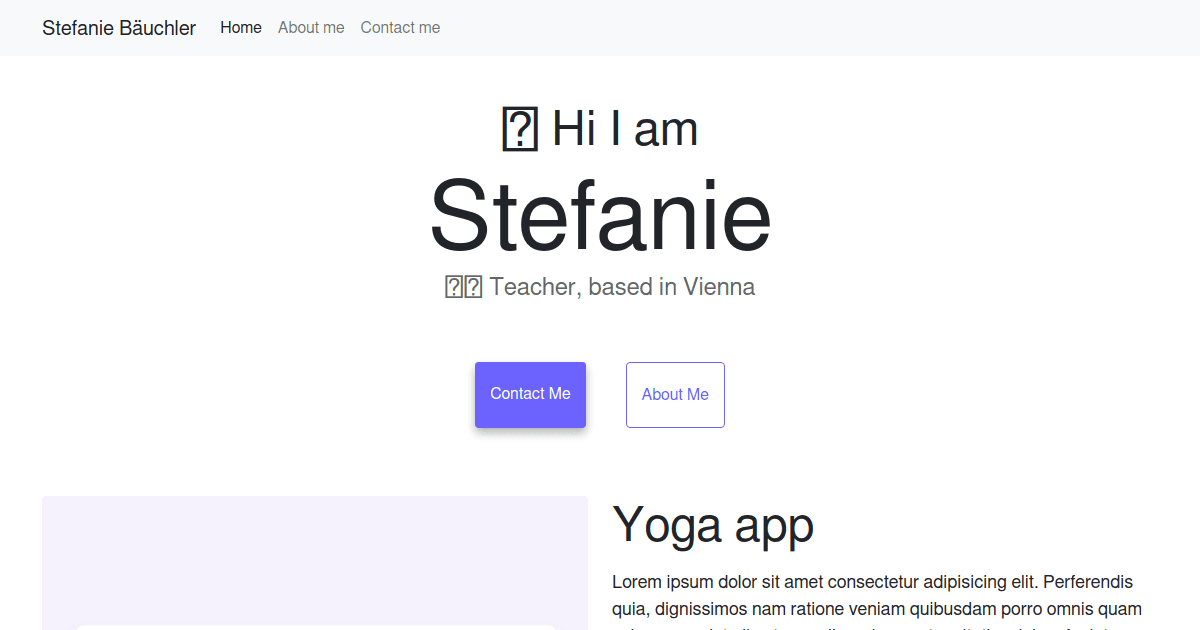The width and height of the screenshot is (1200, 630).
Task: Select the Home nav item
Action: click(241, 28)
